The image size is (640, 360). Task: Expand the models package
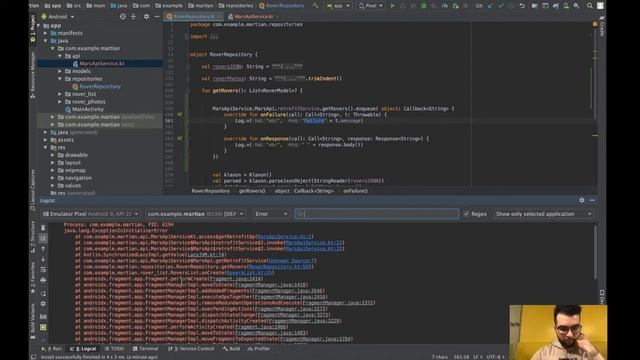click(60, 71)
